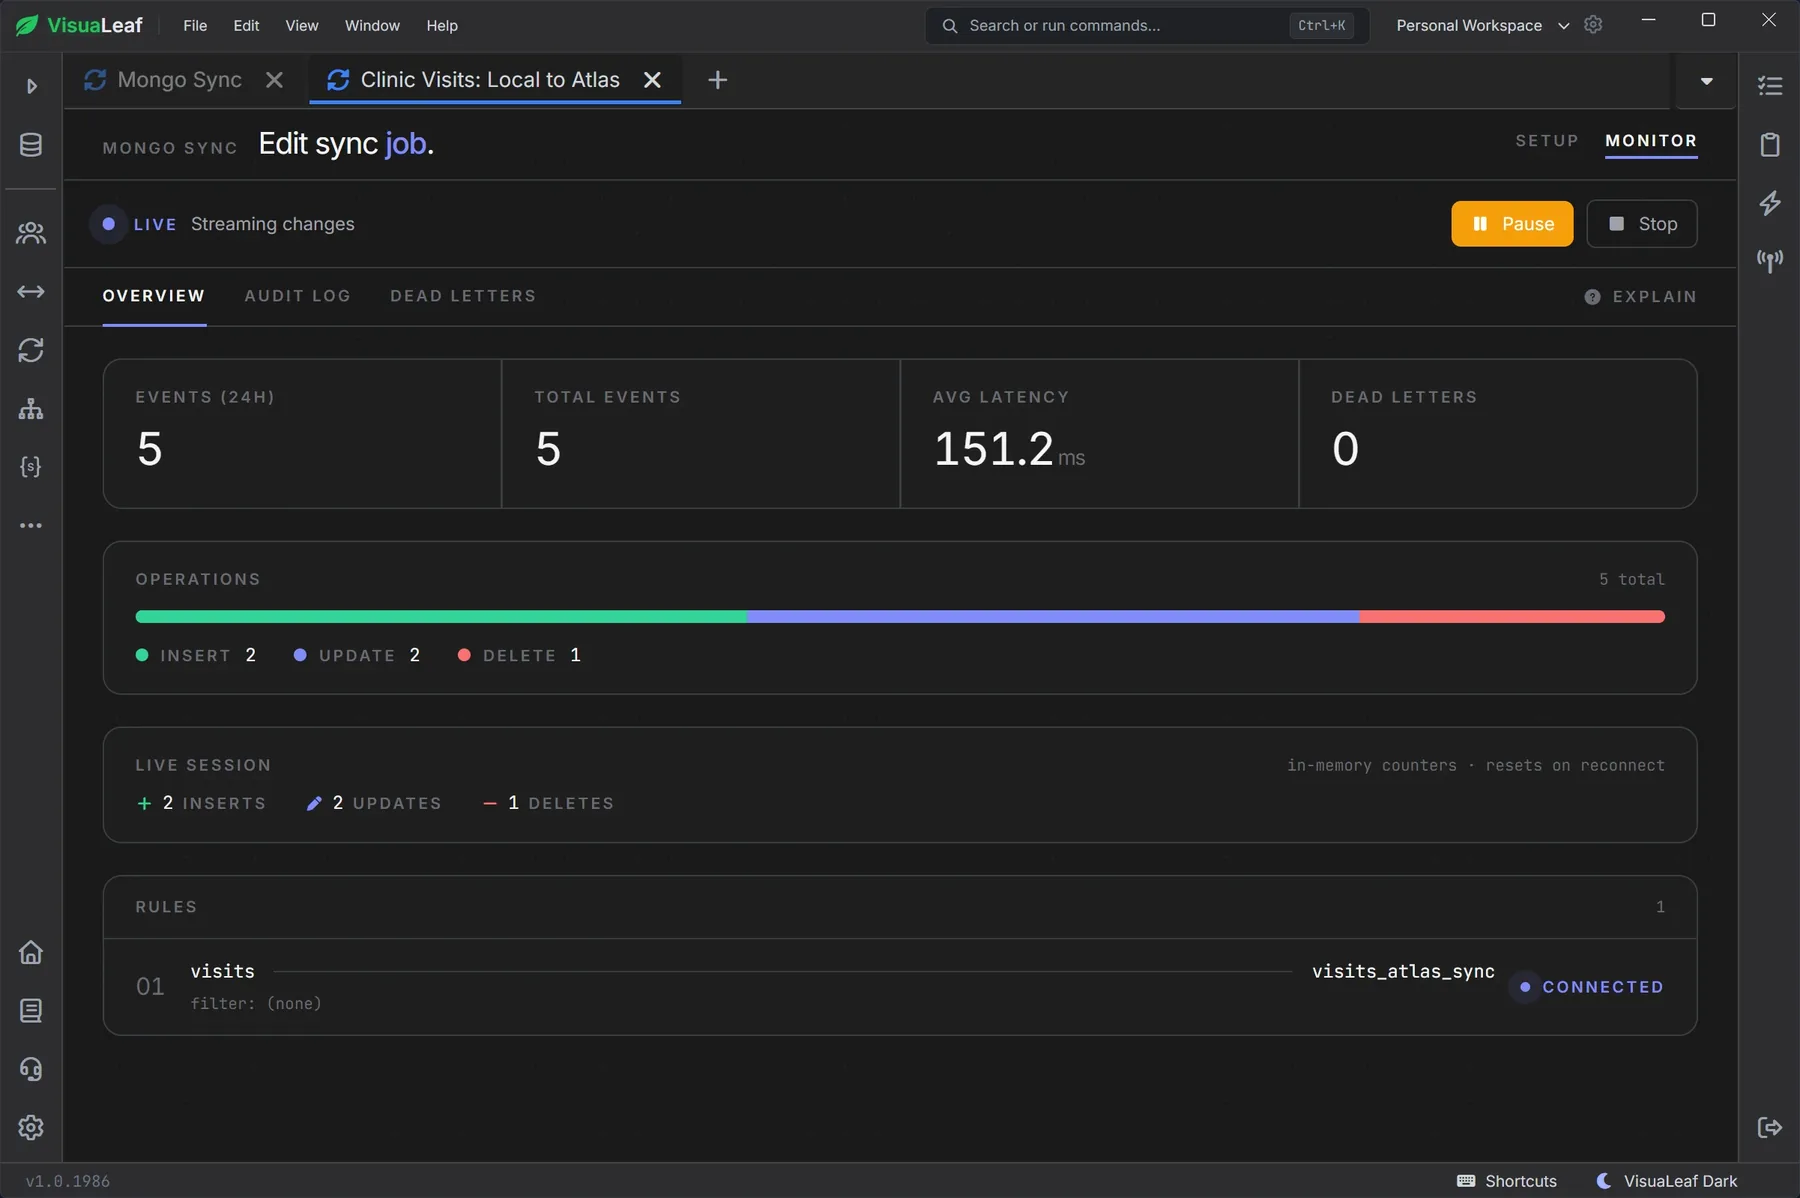Change the VisuaLeaf Dark theme
The image size is (1800, 1198).
click(x=1666, y=1181)
